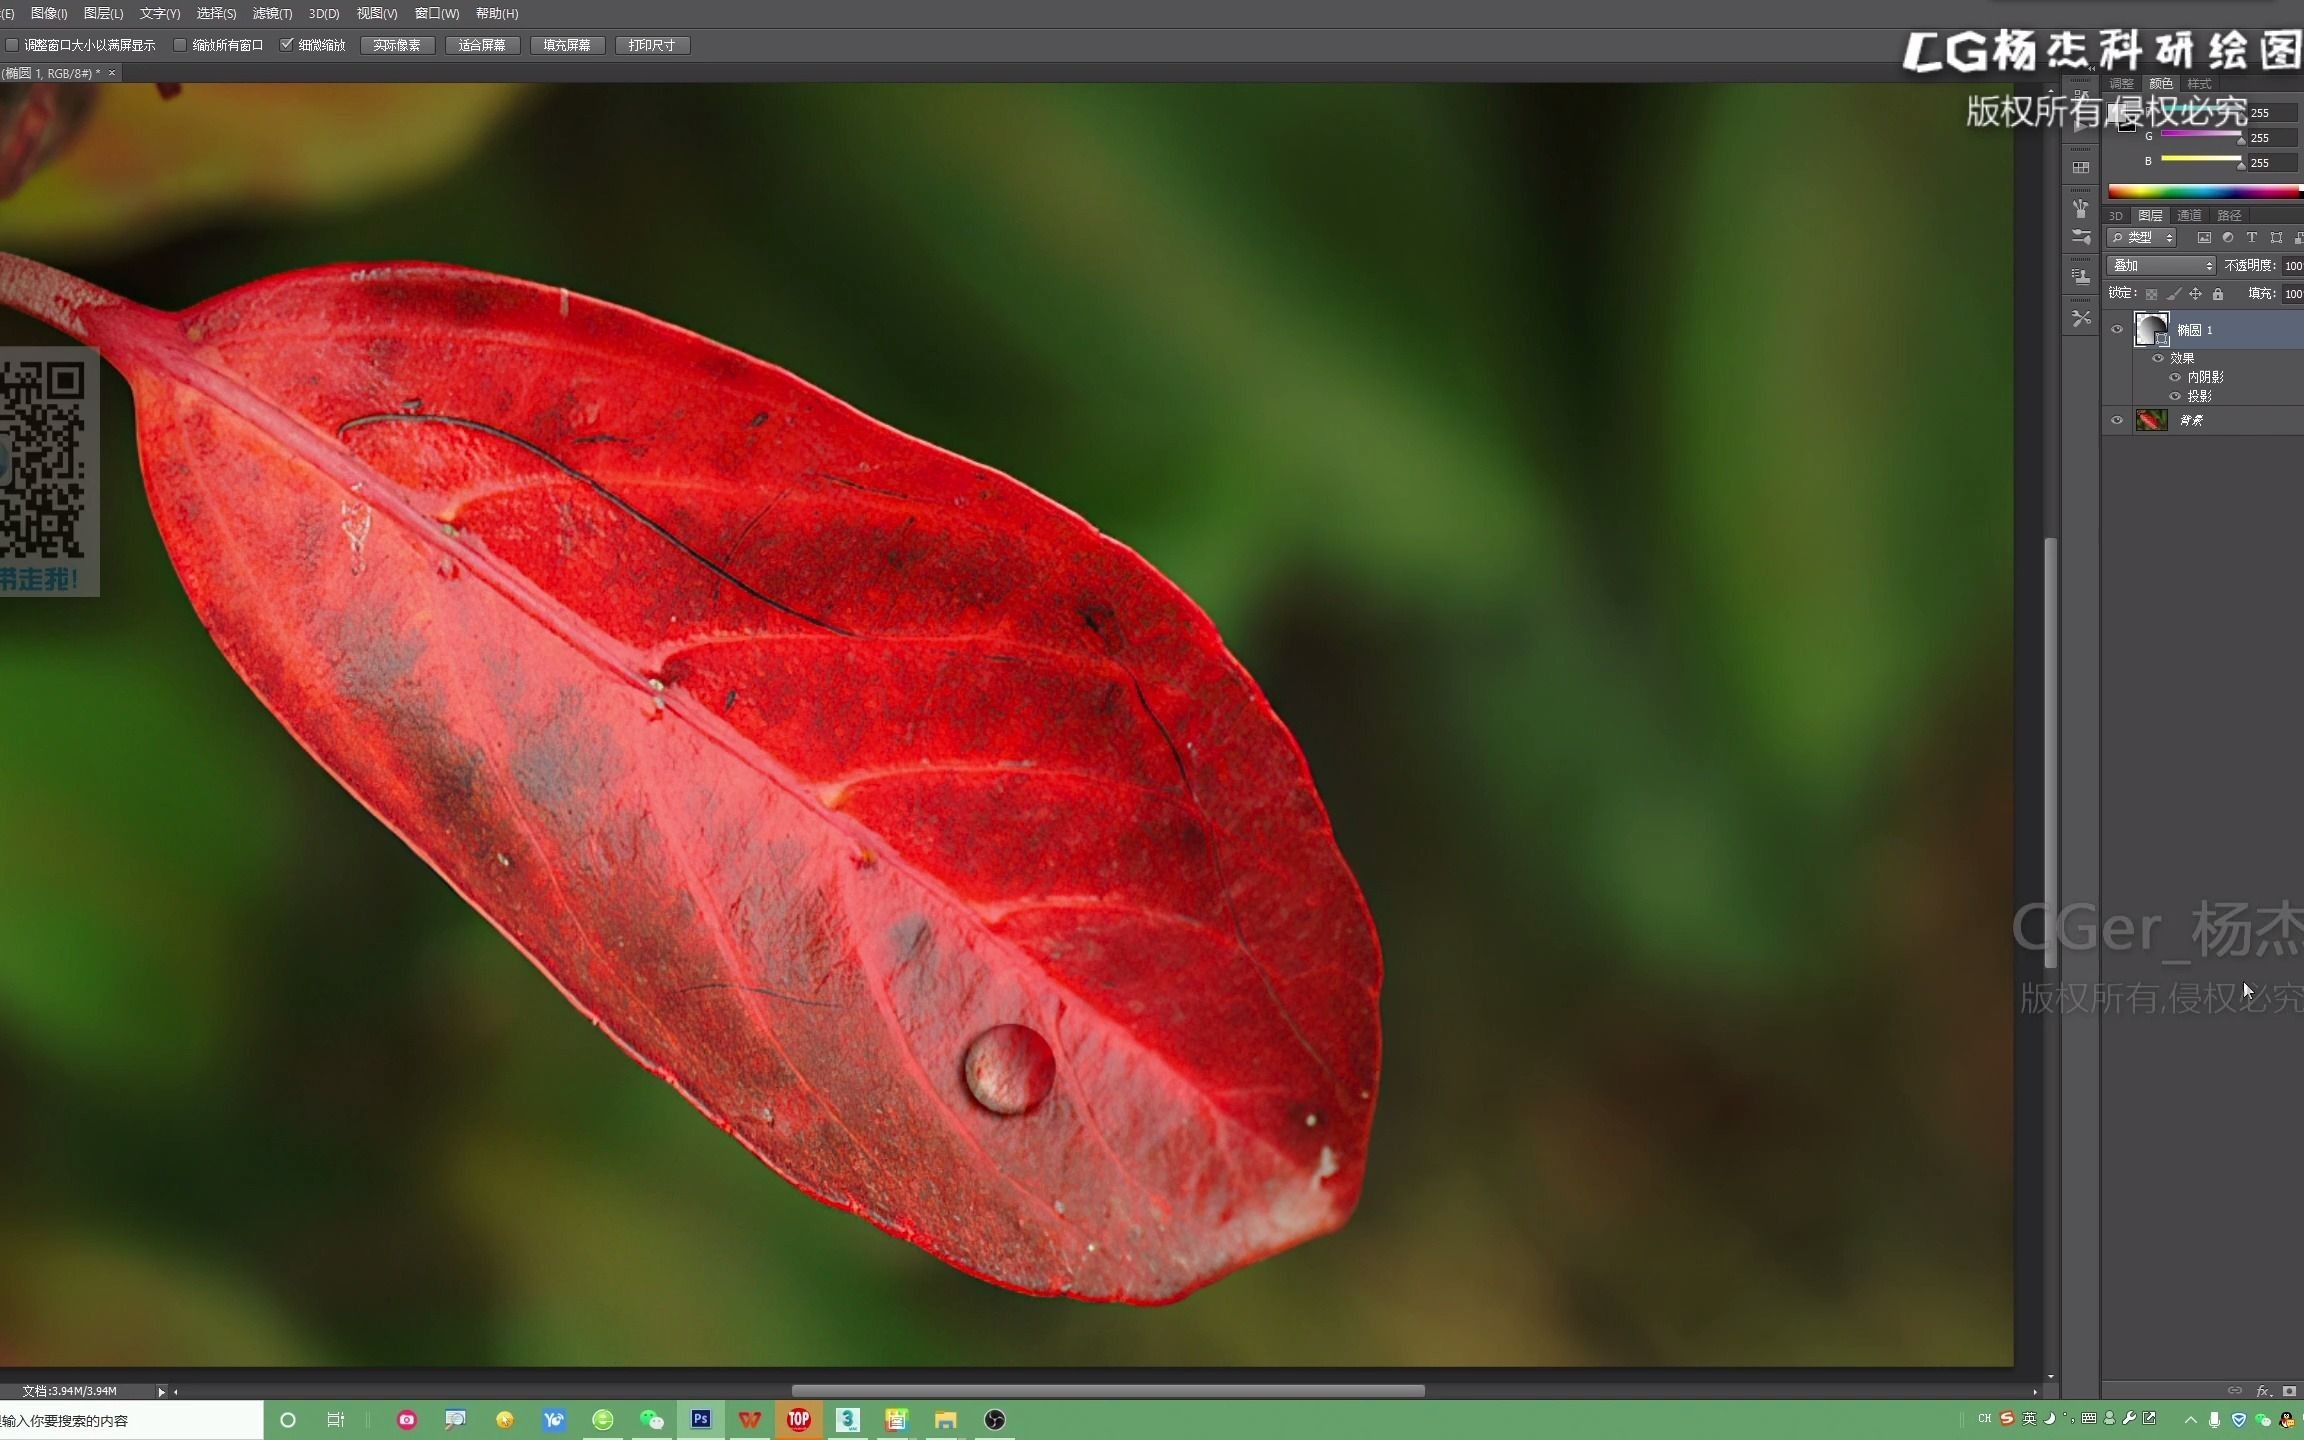Click the 适合屏幕 button
Viewport: 2304px width, 1440px height.
point(482,45)
